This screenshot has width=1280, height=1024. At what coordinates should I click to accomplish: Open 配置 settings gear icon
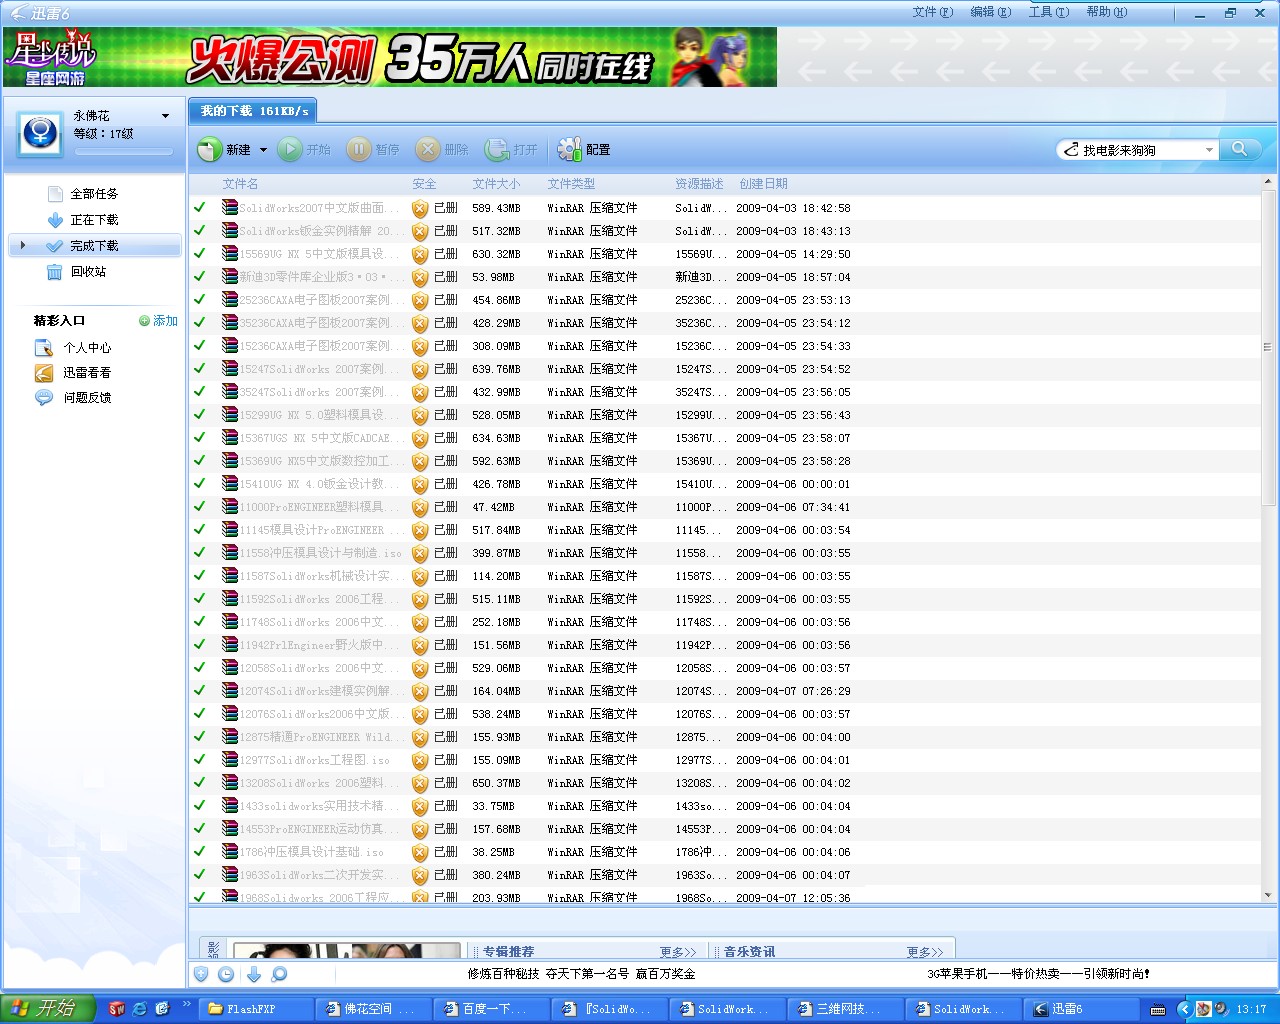click(x=569, y=150)
